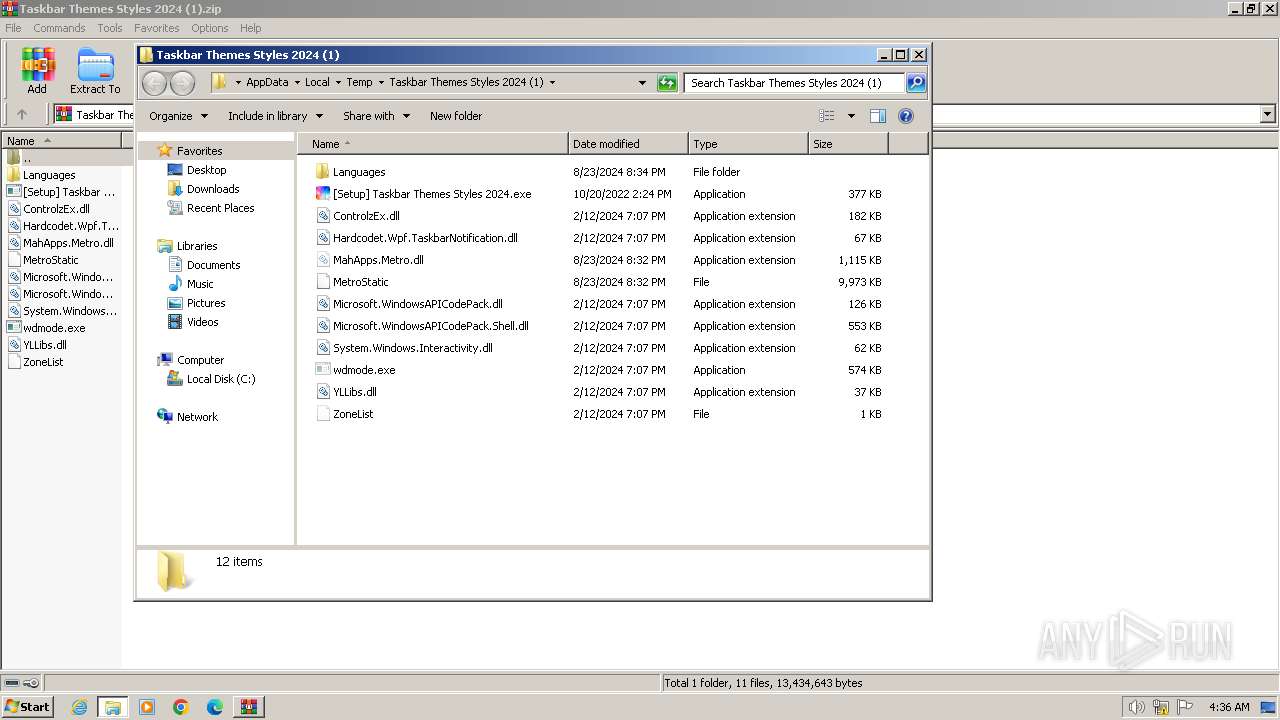
Task: Open the Organize dropdown menu
Action: [x=178, y=116]
